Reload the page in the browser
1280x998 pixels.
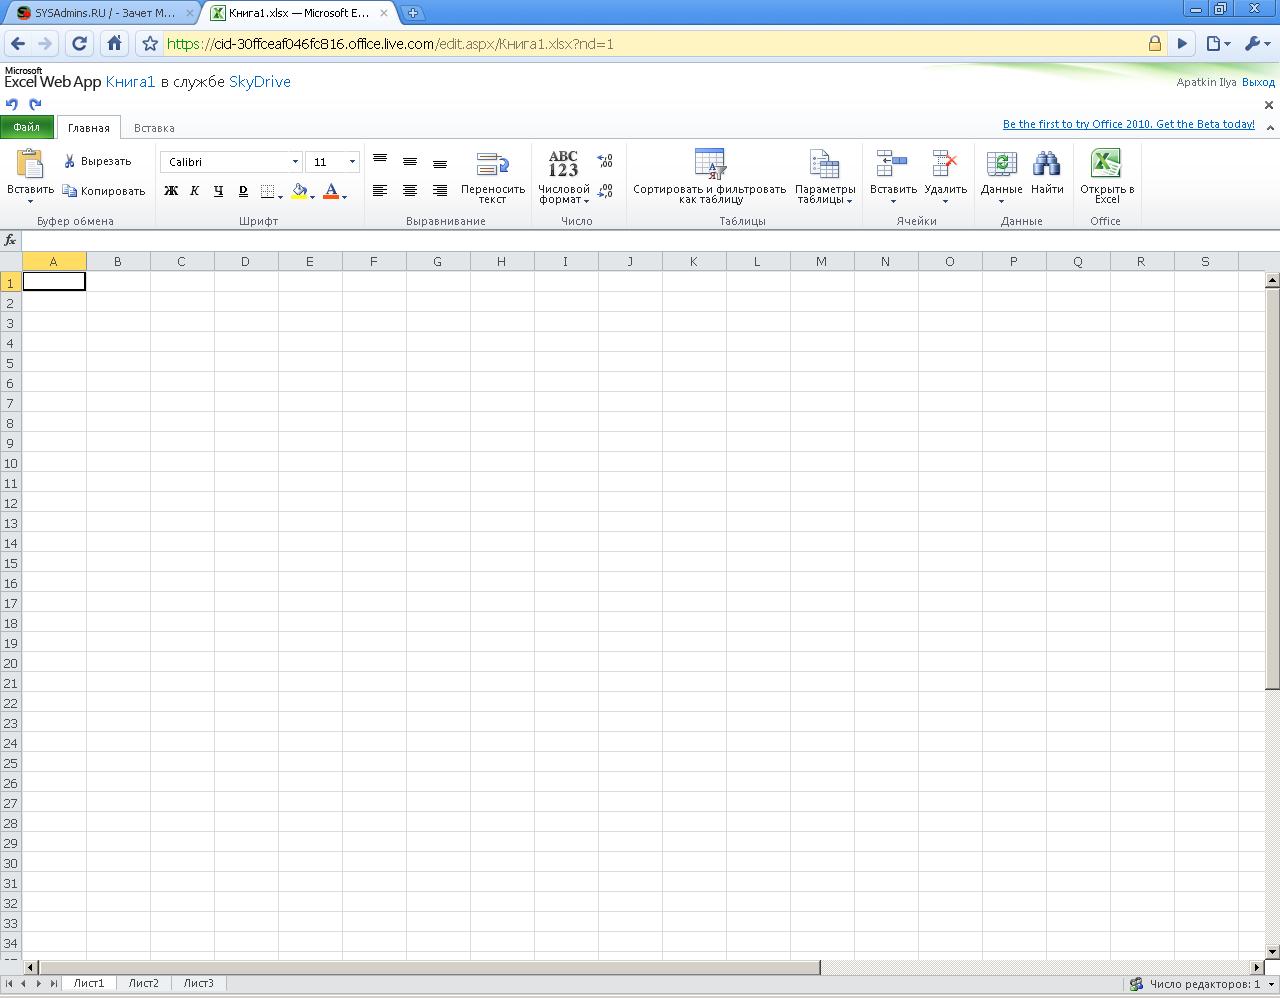tap(80, 43)
